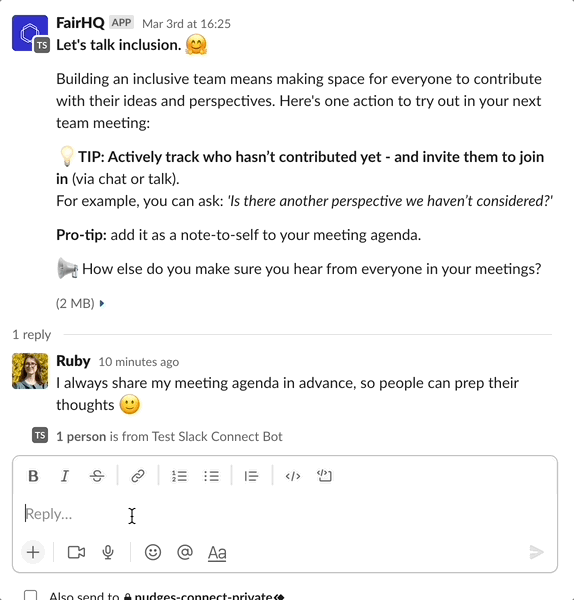This screenshot has width=574, height=600.
Task: Insert a code block
Action: point(325,476)
